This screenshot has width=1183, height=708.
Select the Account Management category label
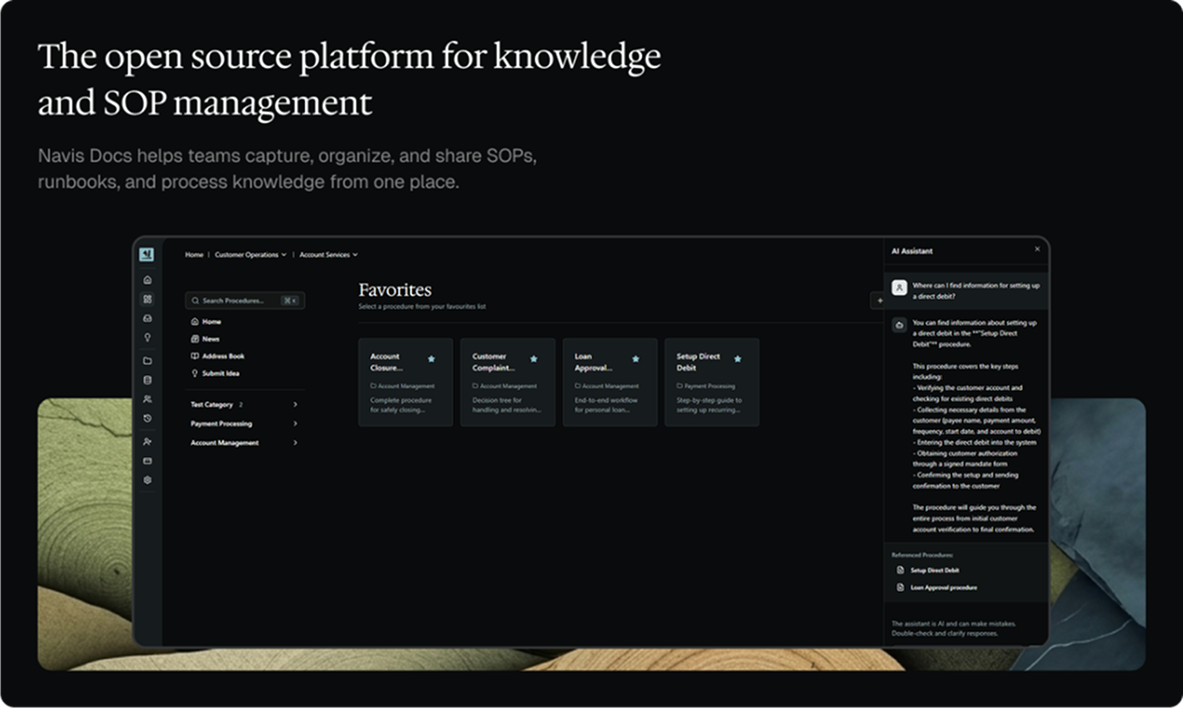coord(224,443)
